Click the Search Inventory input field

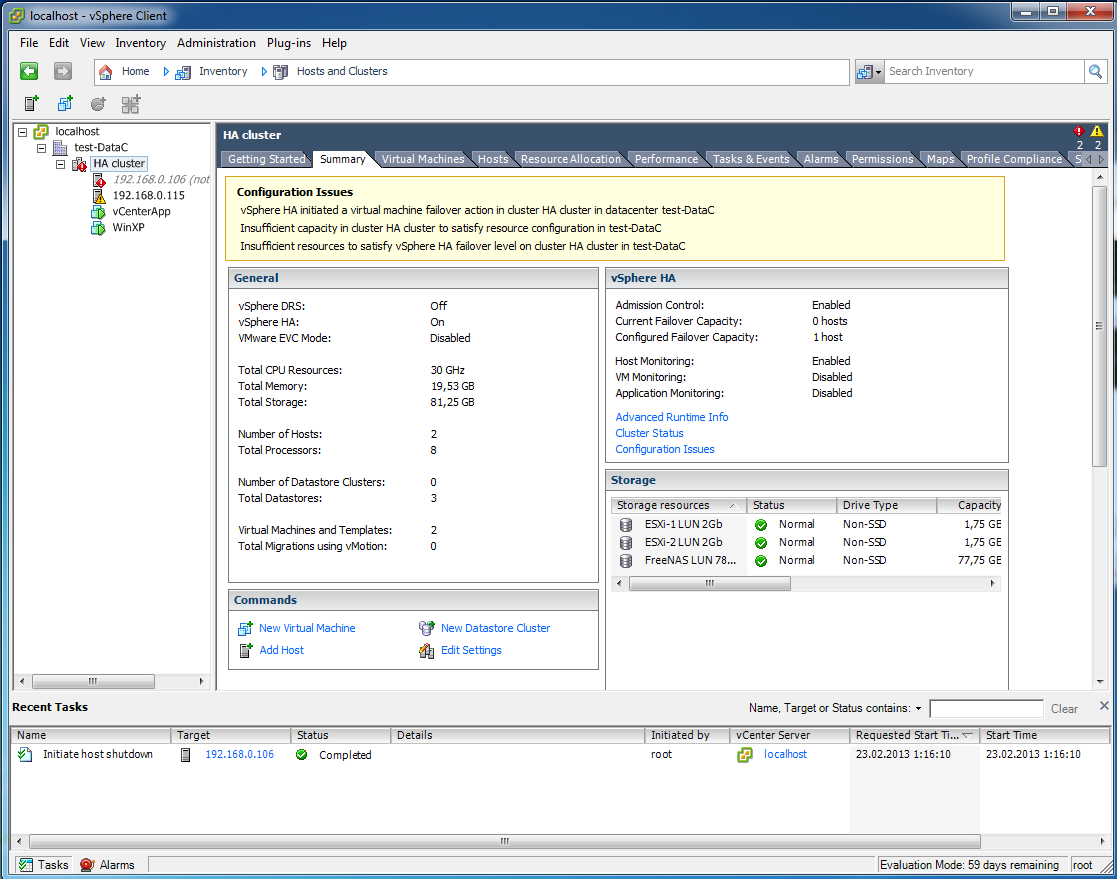(984, 71)
